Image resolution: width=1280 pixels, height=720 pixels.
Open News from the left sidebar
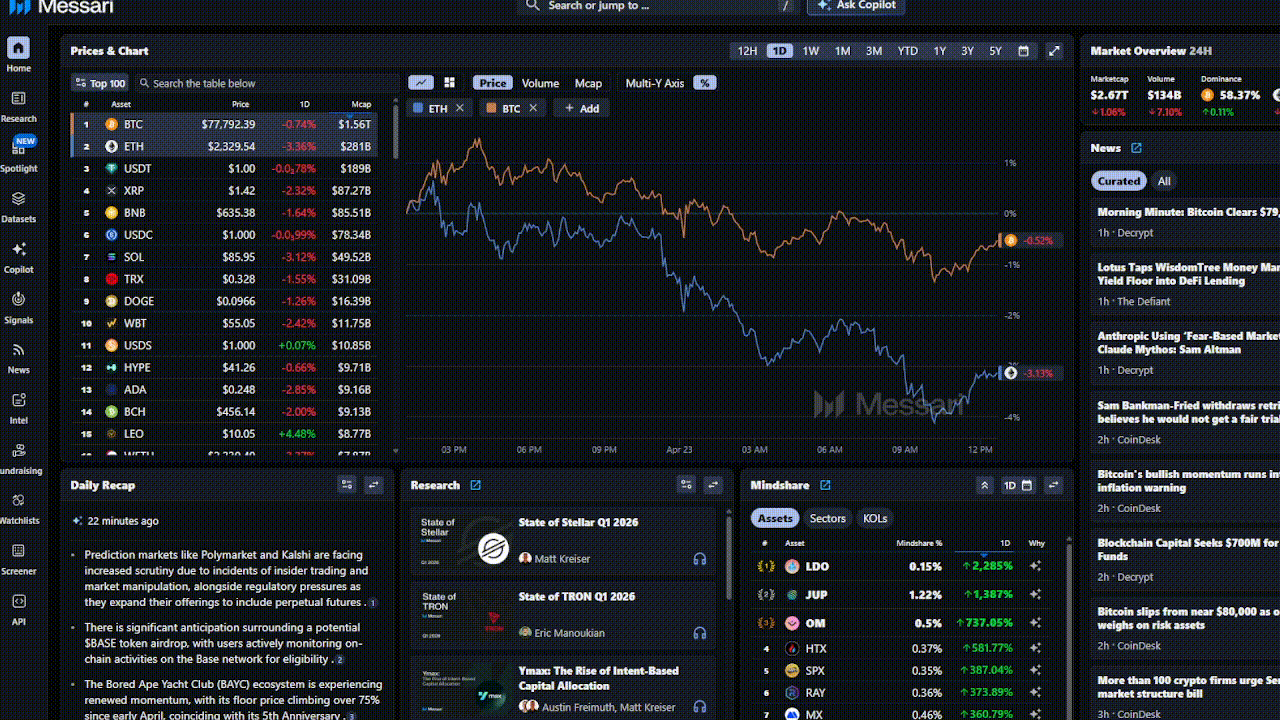(18, 357)
